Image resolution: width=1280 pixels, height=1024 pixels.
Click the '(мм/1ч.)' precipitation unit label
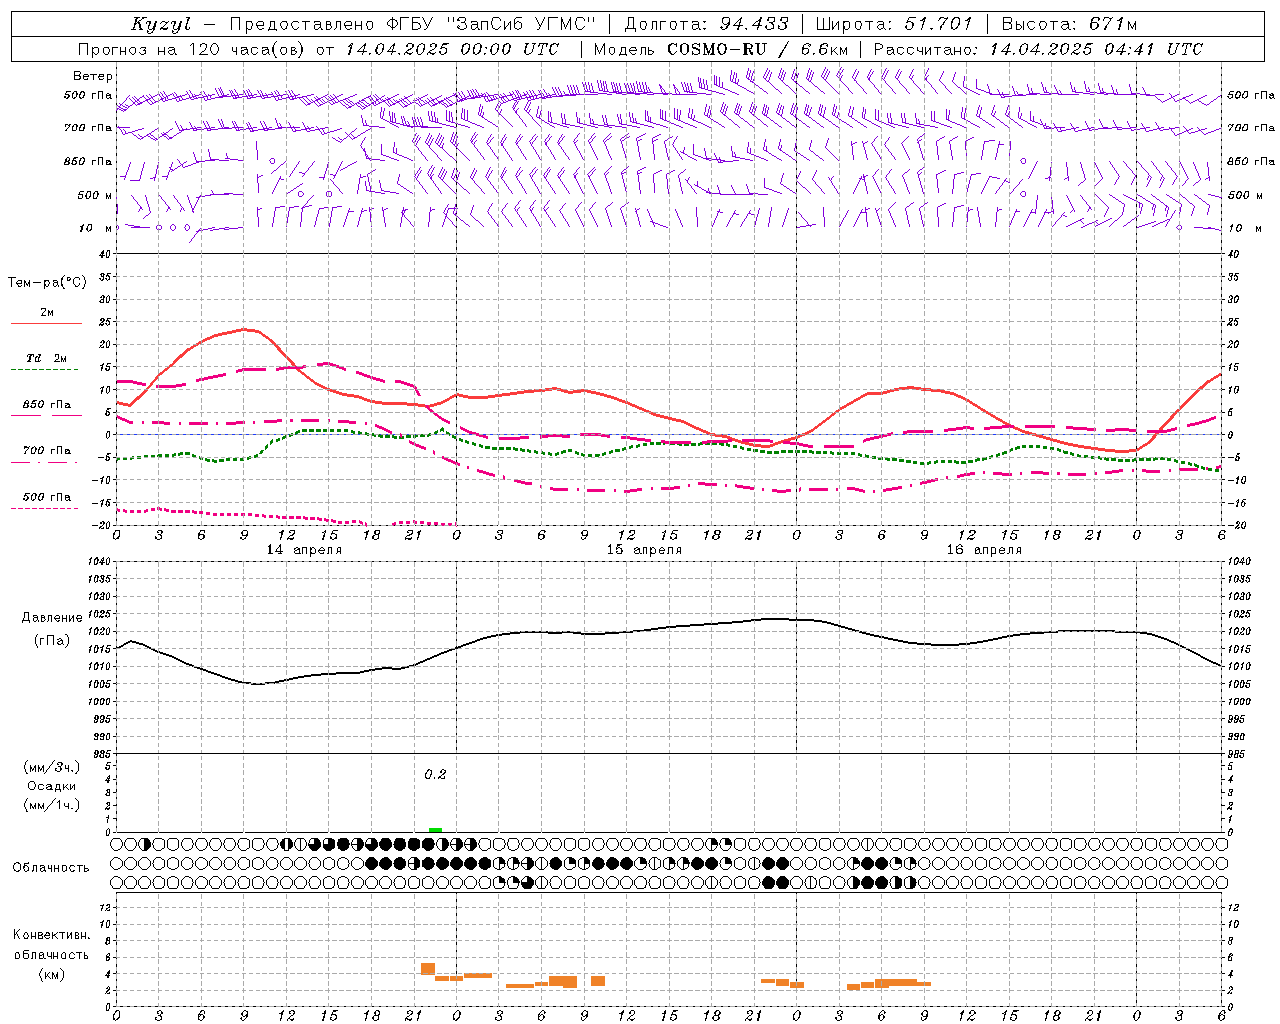click(x=52, y=805)
